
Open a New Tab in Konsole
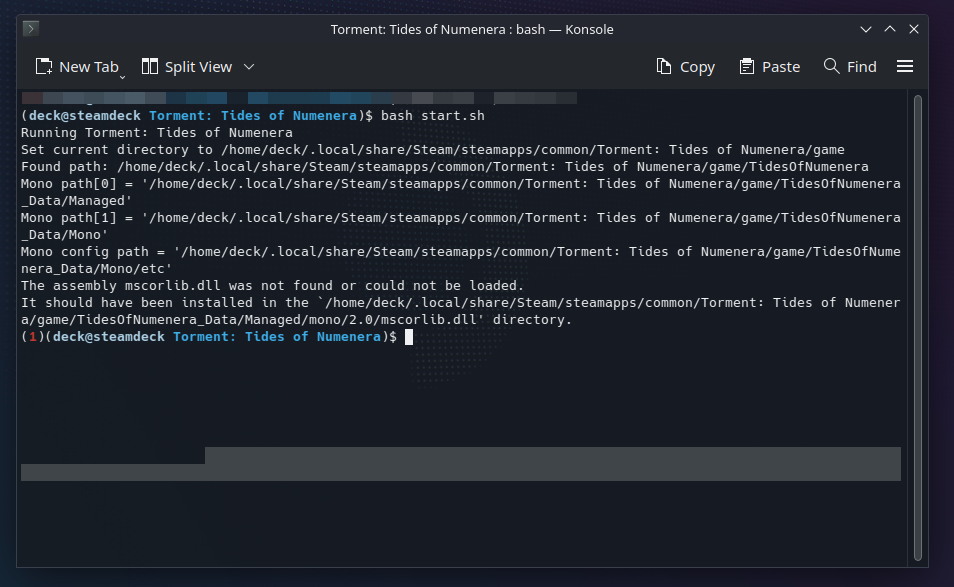[x=77, y=67]
